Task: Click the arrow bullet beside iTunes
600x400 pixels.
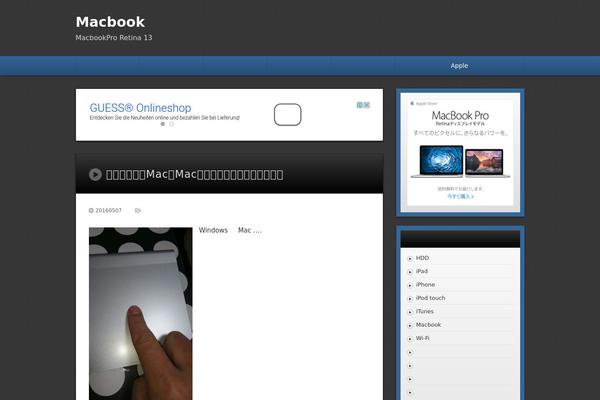Action: pyautogui.click(x=410, y=312)
